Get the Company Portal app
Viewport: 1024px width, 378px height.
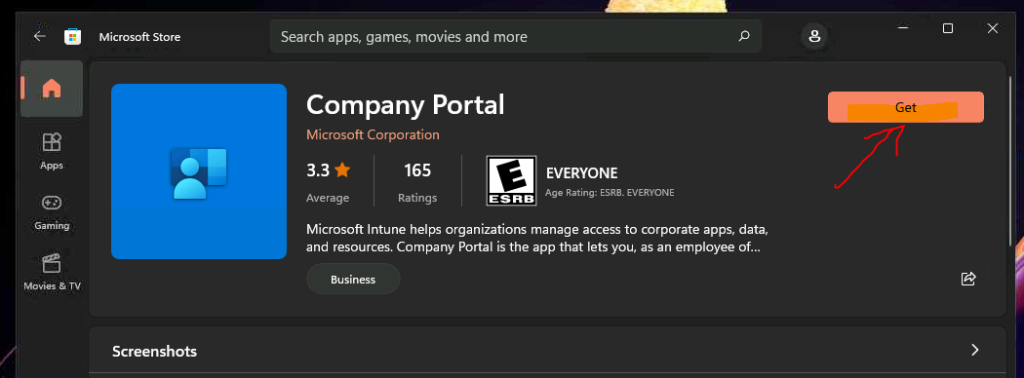[906, 107]
